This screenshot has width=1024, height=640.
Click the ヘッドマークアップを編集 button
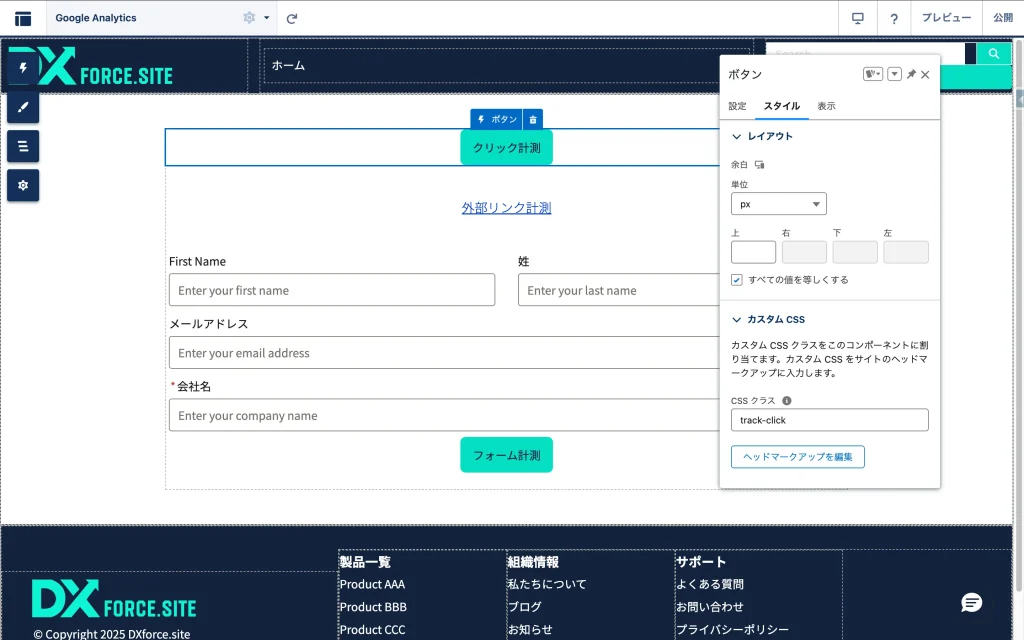tap(797, 457)
